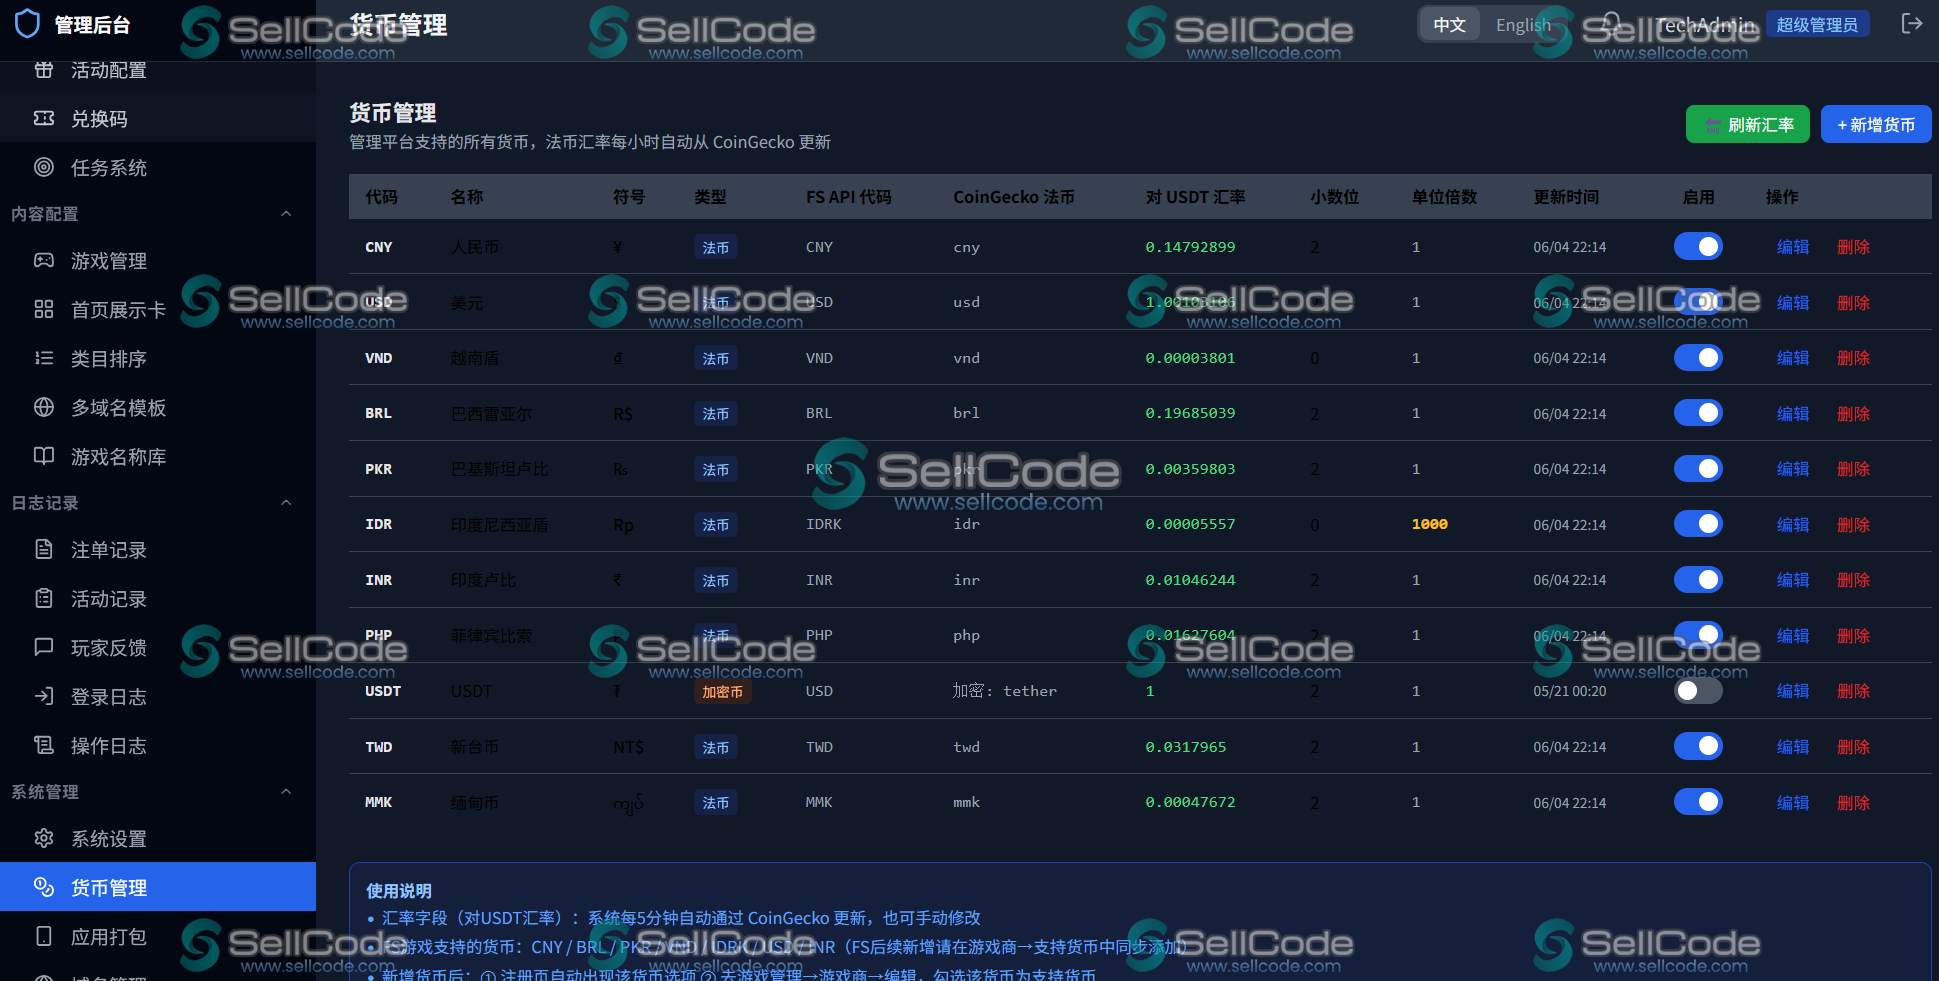Click the coins icon beside 货币管理
The image size is (1939, 981).
click(x=44, y=887)
